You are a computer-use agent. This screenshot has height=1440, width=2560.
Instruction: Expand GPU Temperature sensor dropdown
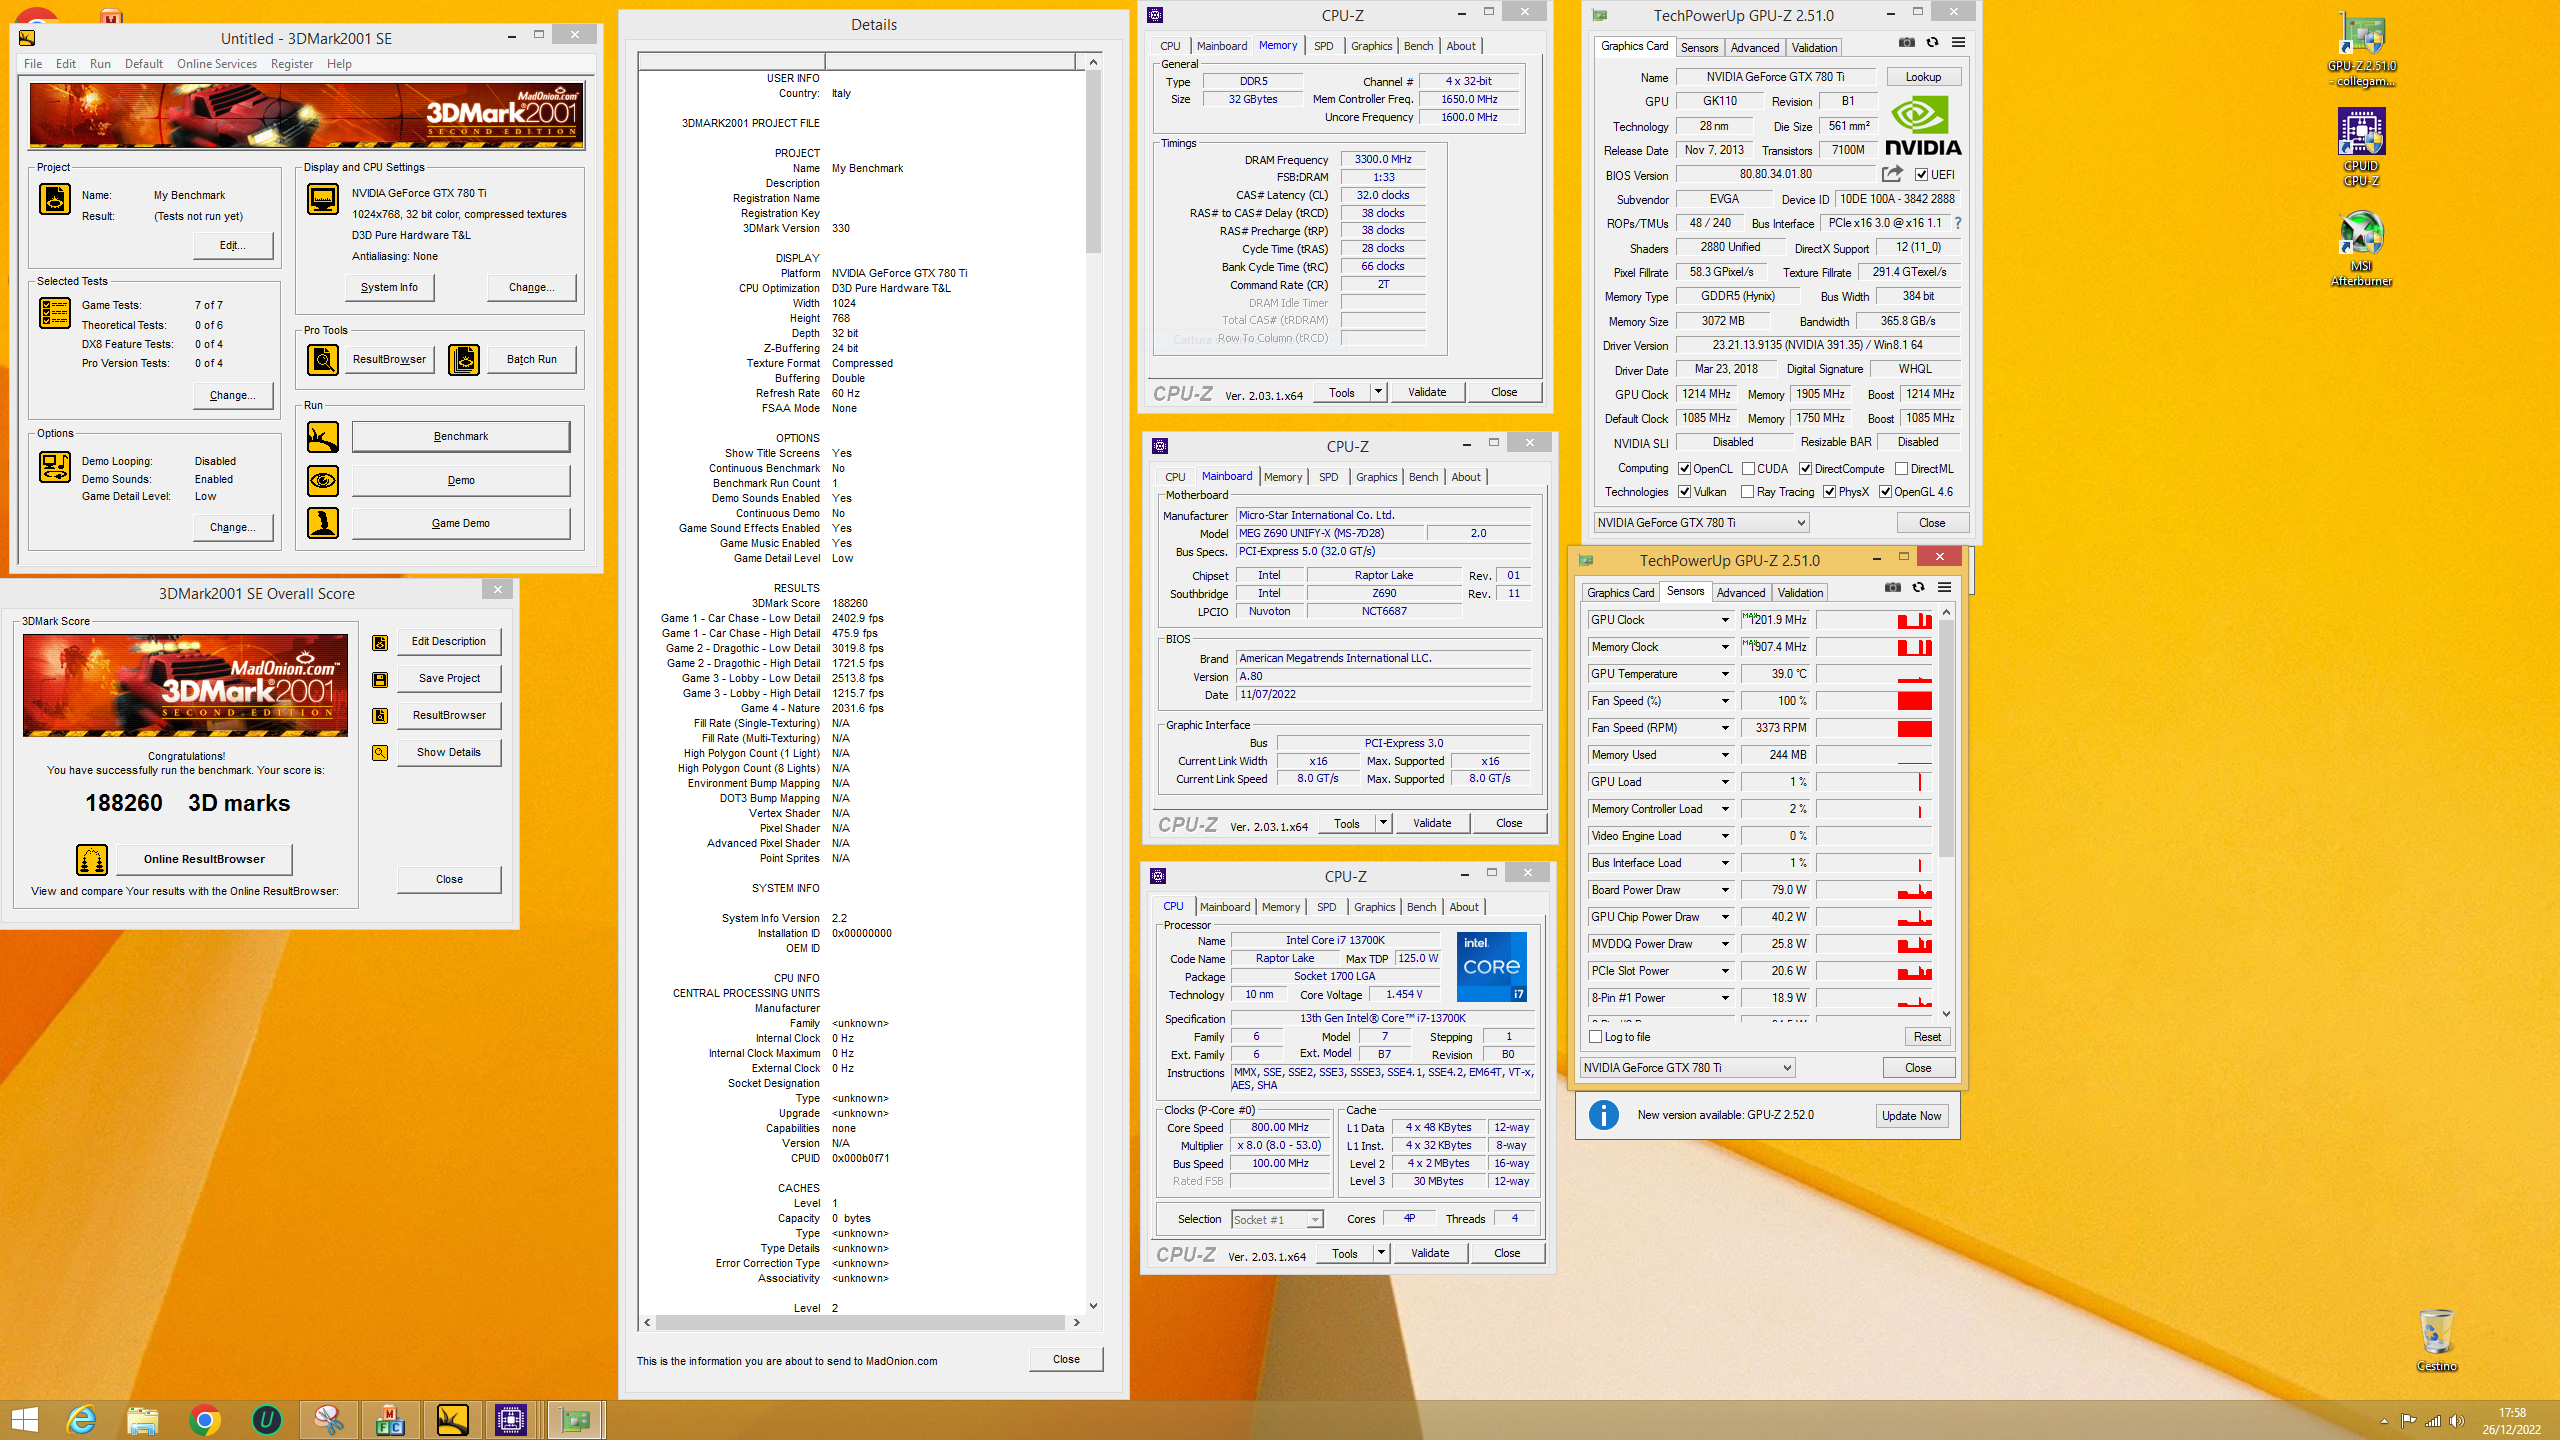(x=1725, y=674)
